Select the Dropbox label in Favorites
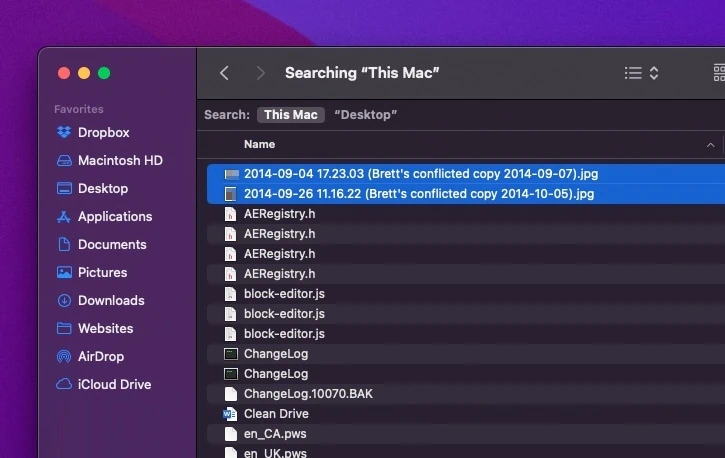The image size is (725, 458). [x=104, y=133]
